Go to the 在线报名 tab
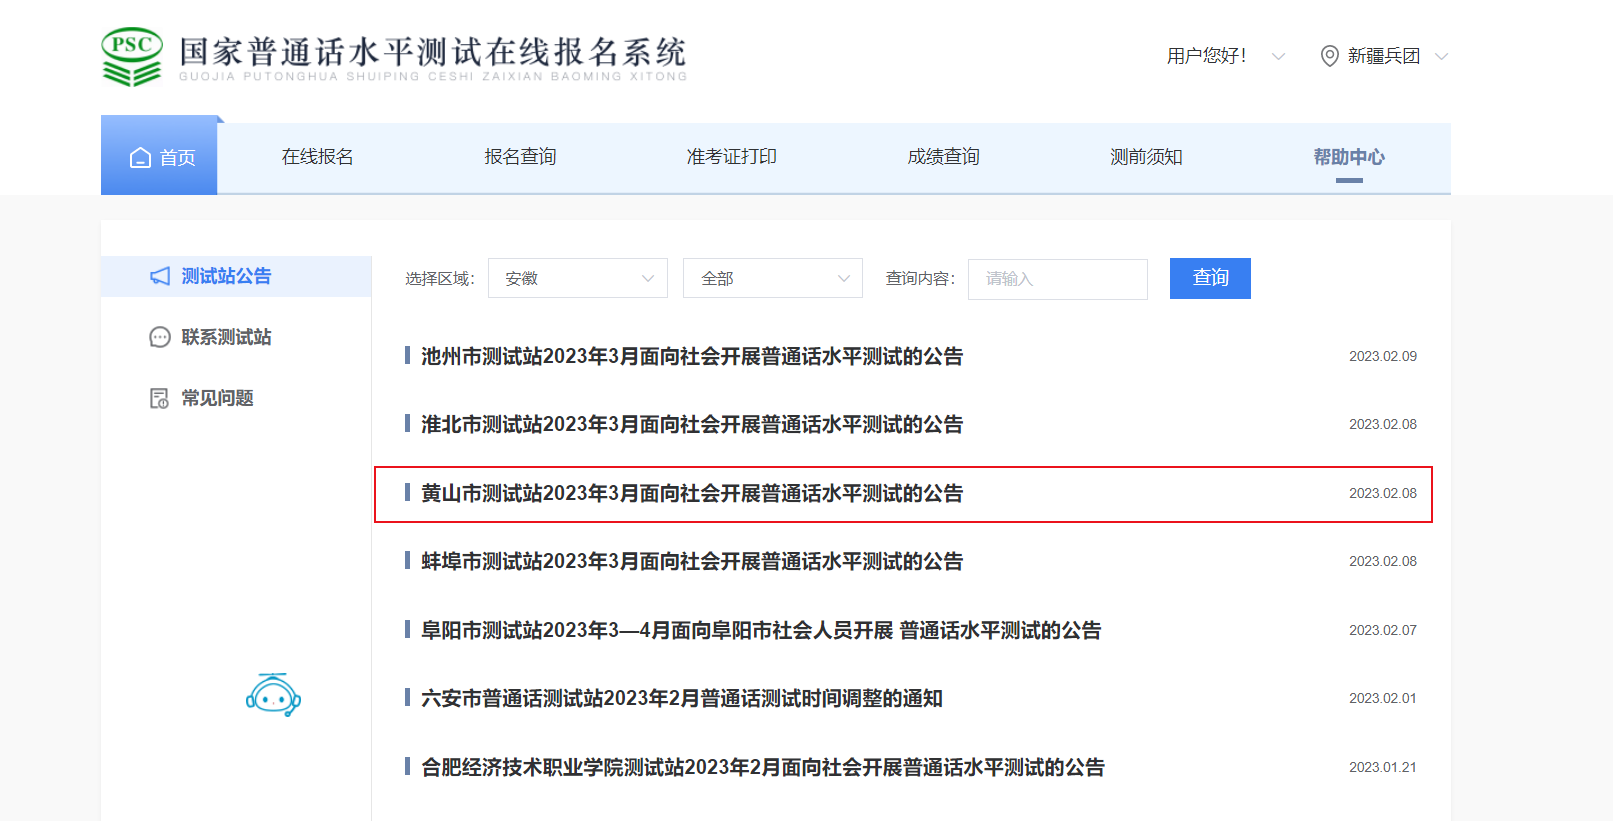Image resolution: width=1613 pixels, height=821 pixels. pos(317,157)
